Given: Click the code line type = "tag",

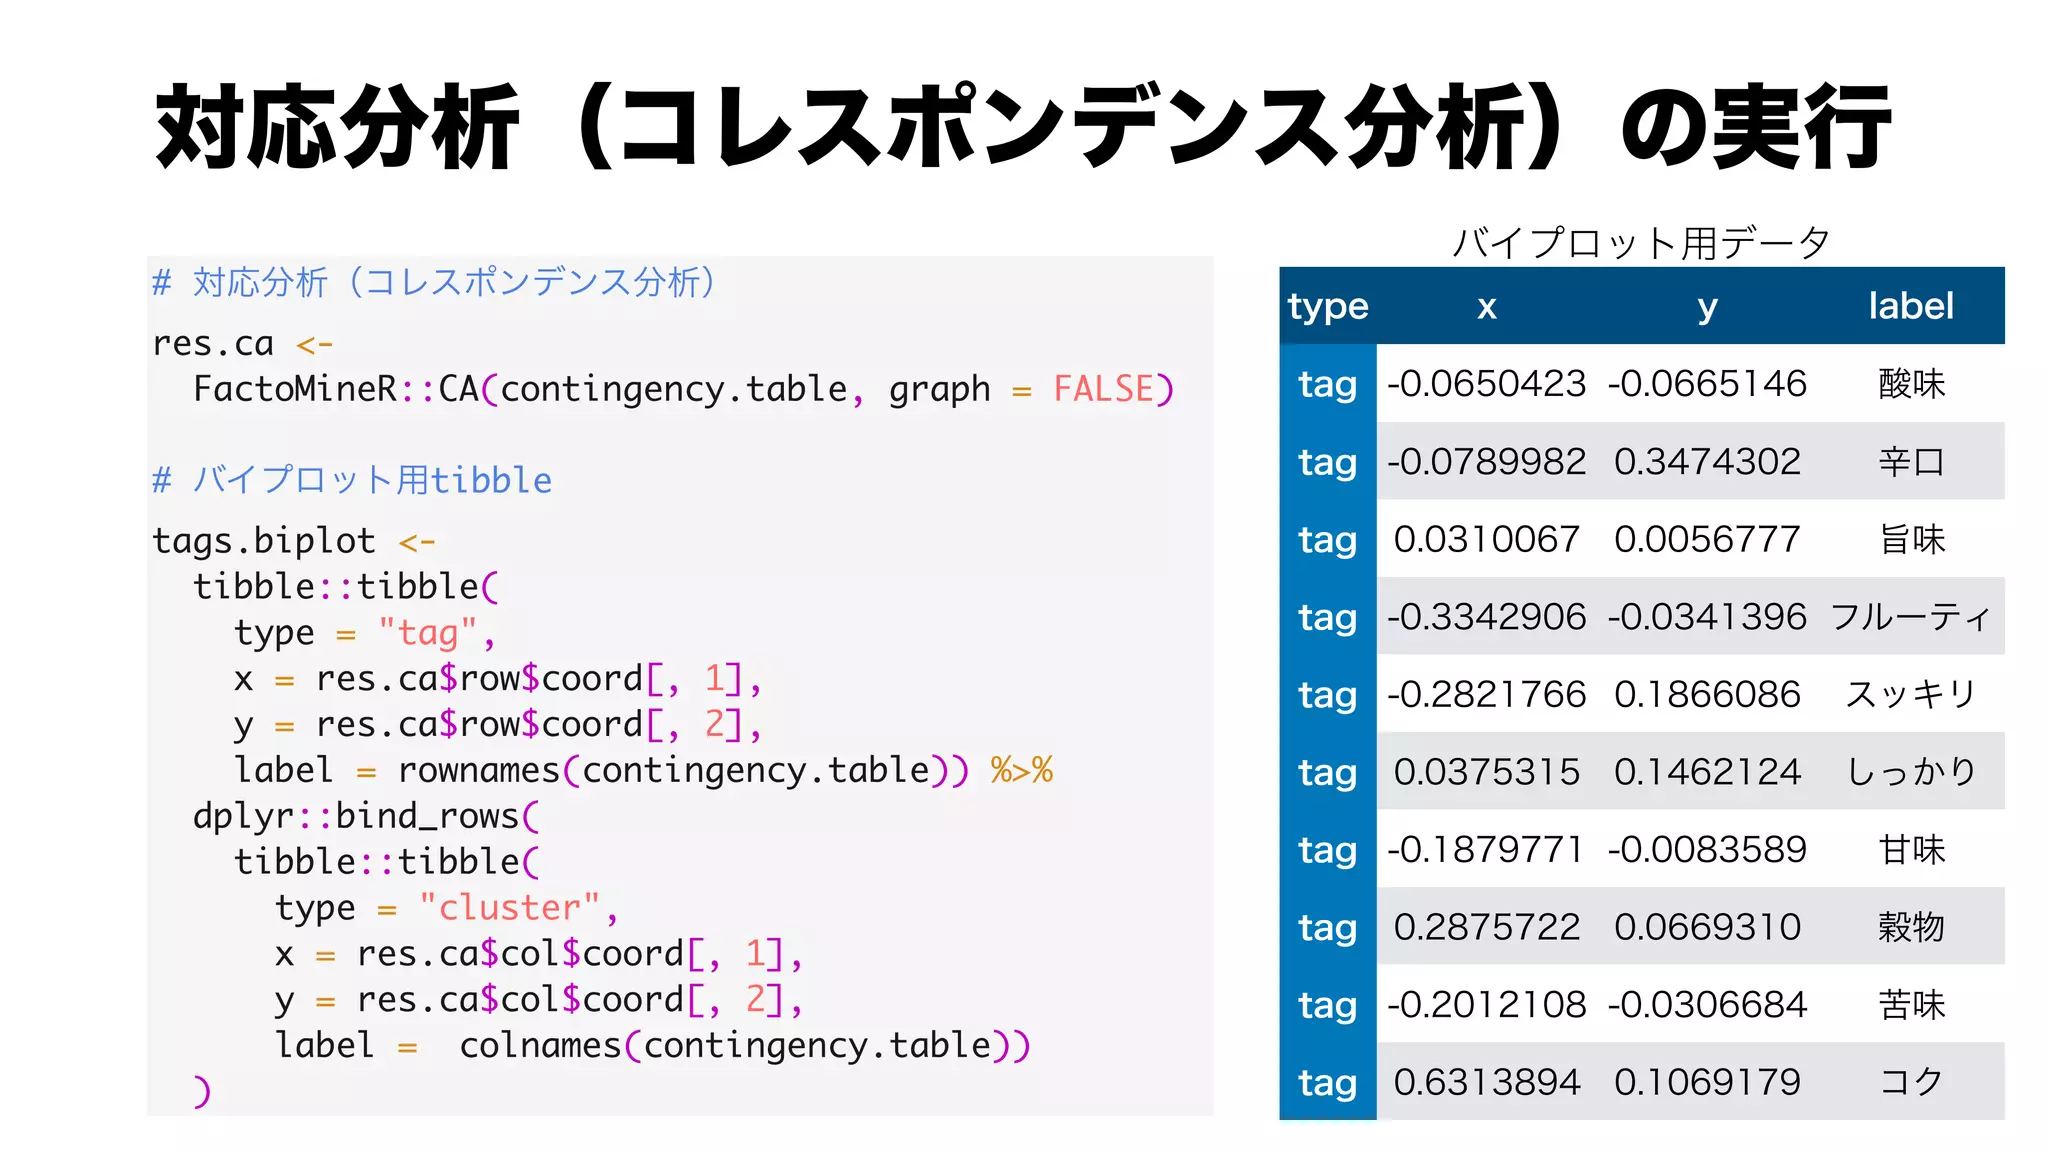Looking at the screenshot, I should (x=365, y=633).
